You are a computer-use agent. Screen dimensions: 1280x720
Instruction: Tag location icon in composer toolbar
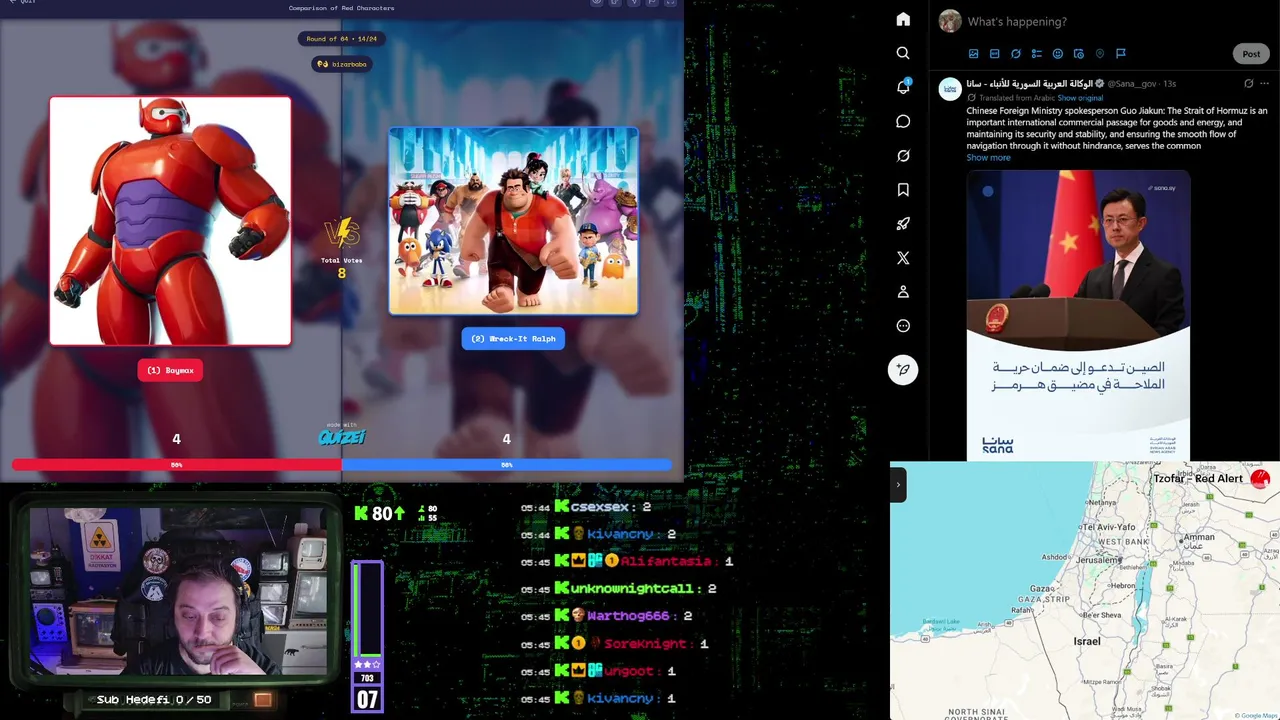(1099, 54)
